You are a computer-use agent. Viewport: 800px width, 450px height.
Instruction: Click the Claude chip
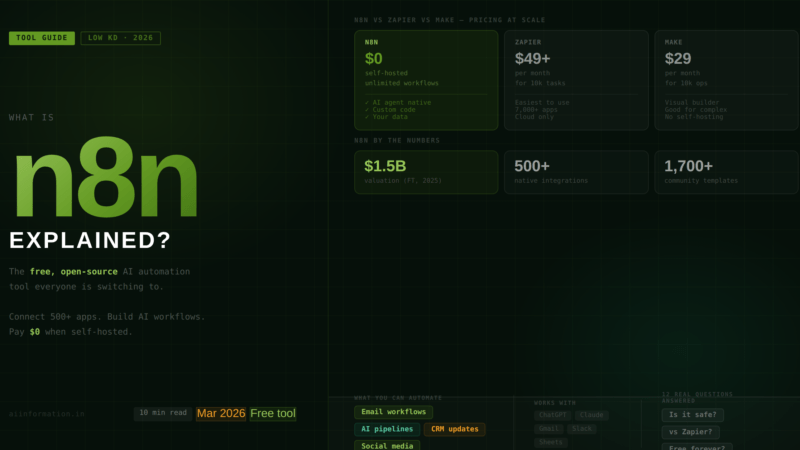coord(592,415)
